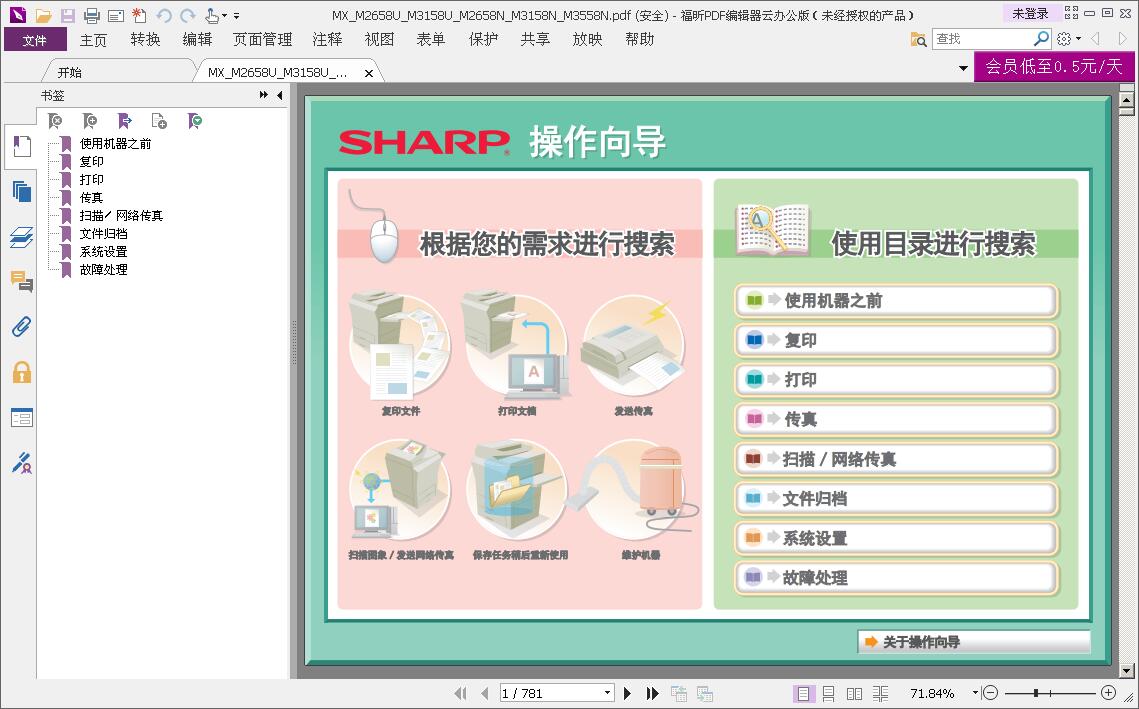Open the 故障处理 link in the page

tap(896, 578)
